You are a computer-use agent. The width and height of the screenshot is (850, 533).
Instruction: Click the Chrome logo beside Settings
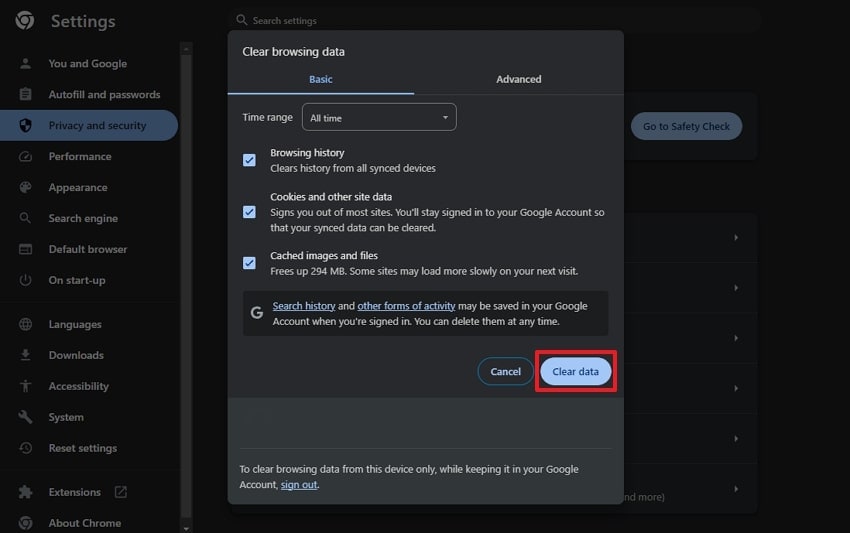point(25,21)
